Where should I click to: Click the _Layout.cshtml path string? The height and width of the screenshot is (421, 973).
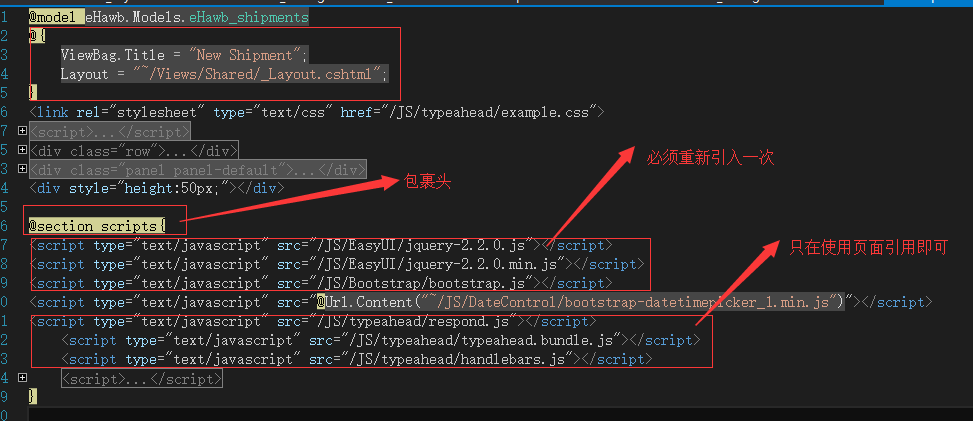click(258, 75)
